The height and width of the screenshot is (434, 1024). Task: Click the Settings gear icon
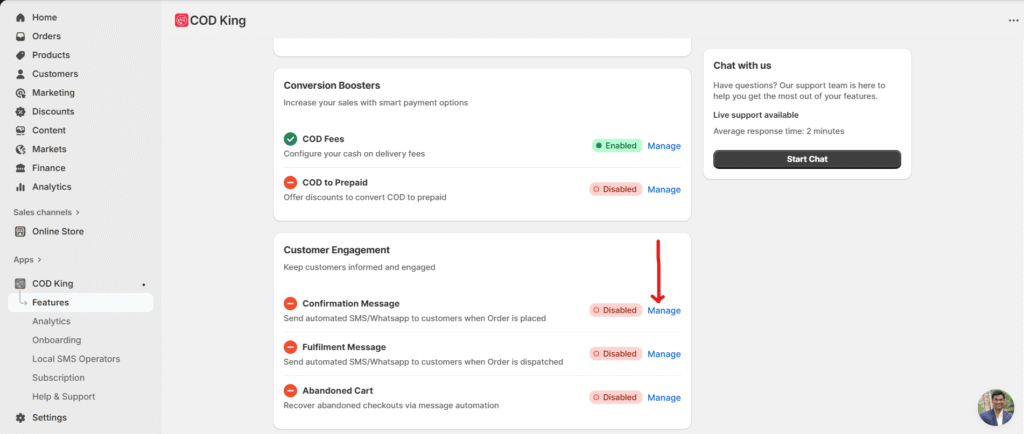pyautogui.click(x=21, y=418)
